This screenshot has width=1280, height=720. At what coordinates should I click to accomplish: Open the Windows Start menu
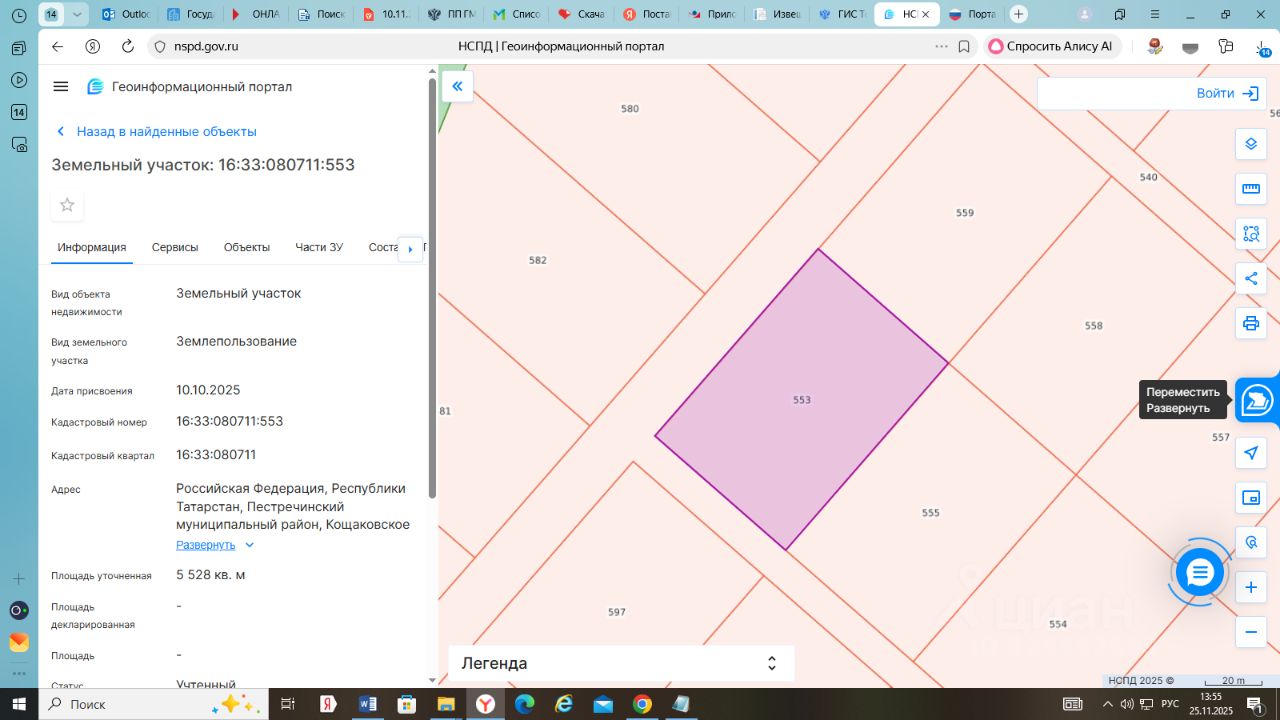[x=18, y=704]
